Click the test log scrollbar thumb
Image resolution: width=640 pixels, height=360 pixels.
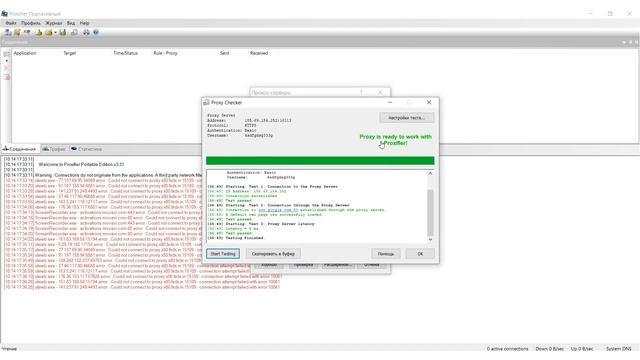[430, 212]
